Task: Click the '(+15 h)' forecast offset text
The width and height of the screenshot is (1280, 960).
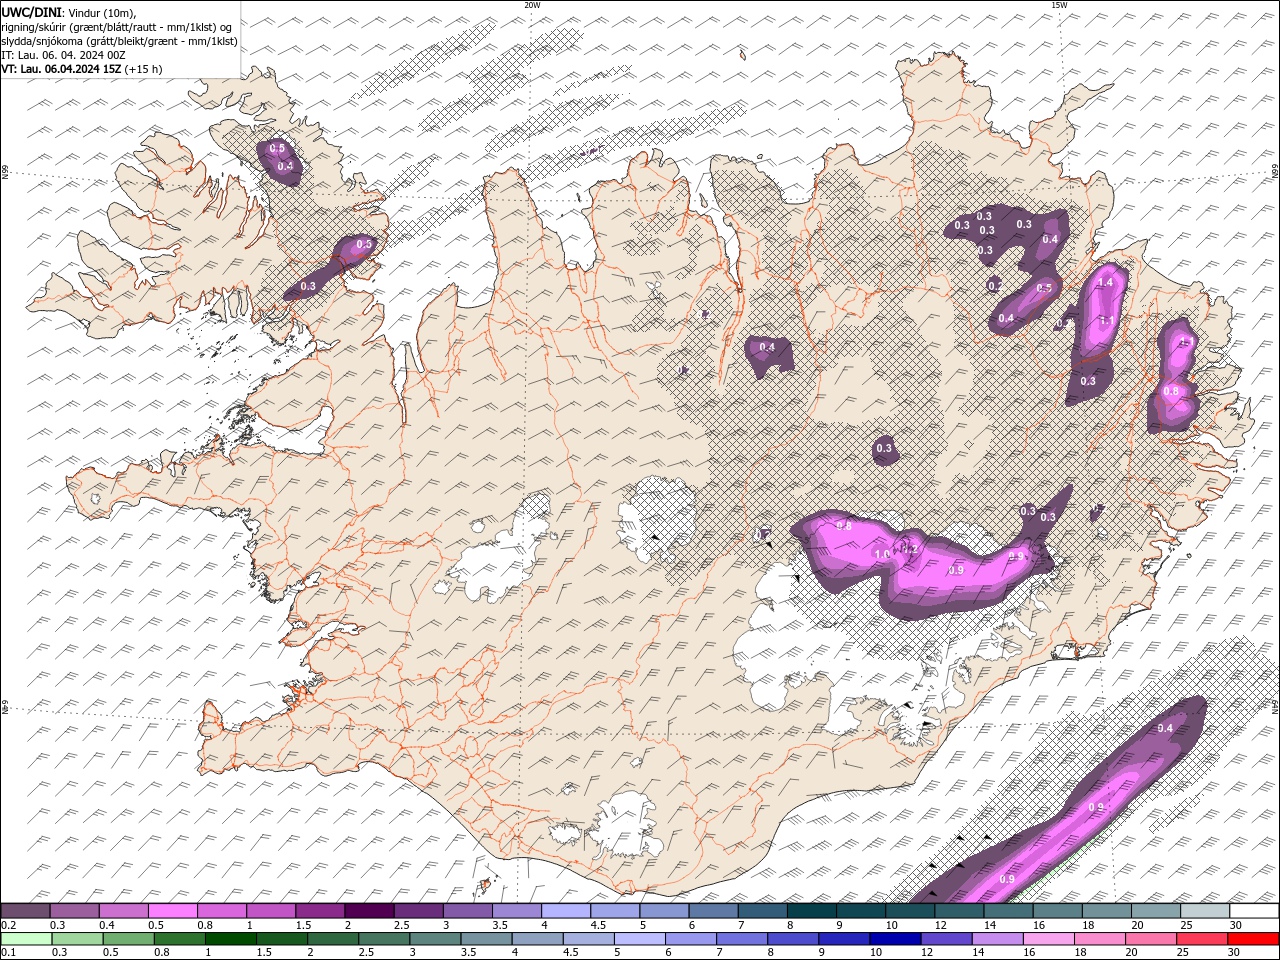Action: tap(144, 69)
